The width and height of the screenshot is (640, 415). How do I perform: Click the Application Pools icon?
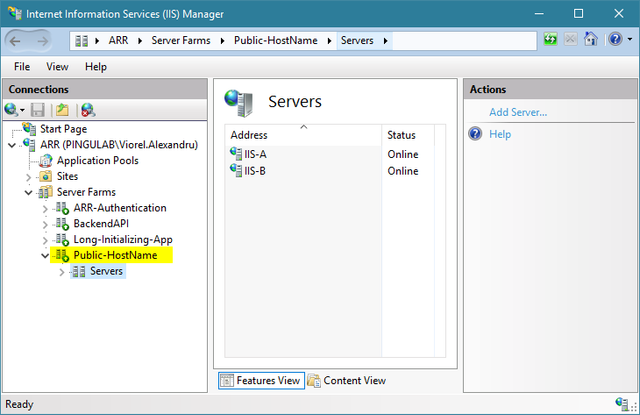tap(46, 161)
